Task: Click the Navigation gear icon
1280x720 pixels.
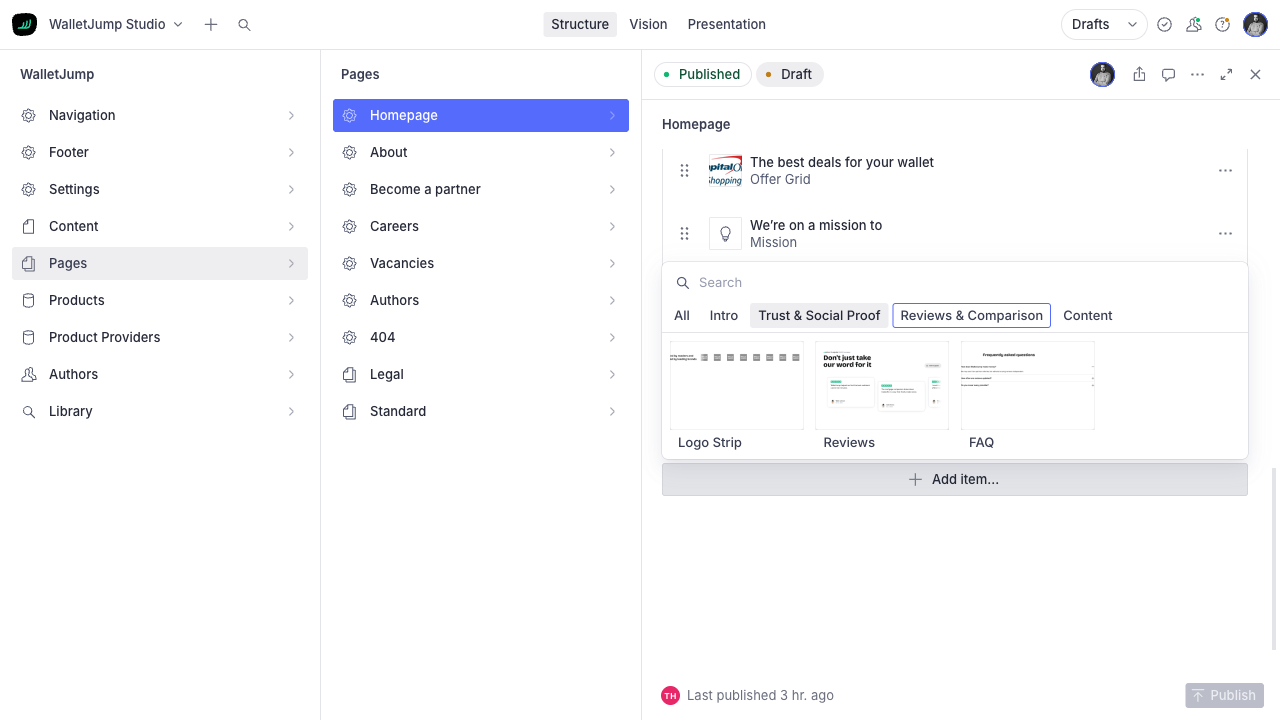Action: pyautogui.click(x=29, y=115)
